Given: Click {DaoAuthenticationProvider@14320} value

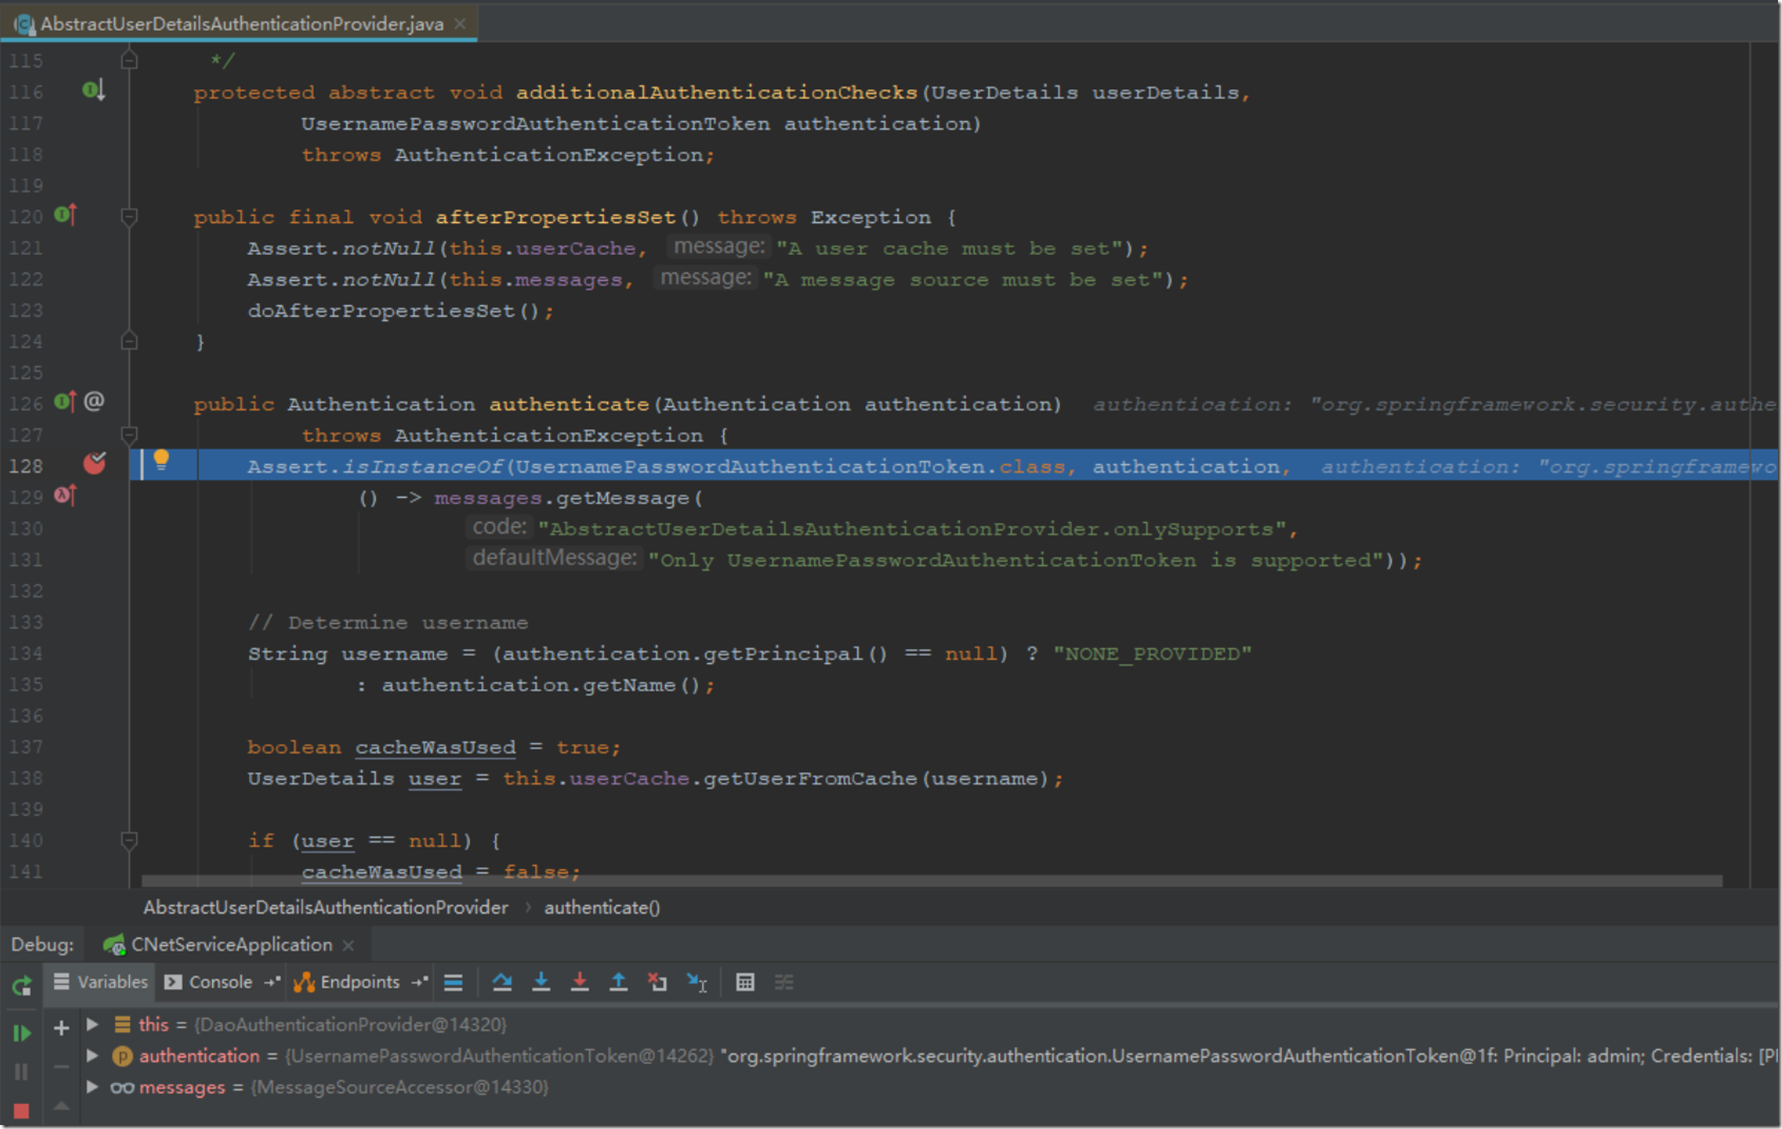Looking at the screenshot, I should [350, 1025].
